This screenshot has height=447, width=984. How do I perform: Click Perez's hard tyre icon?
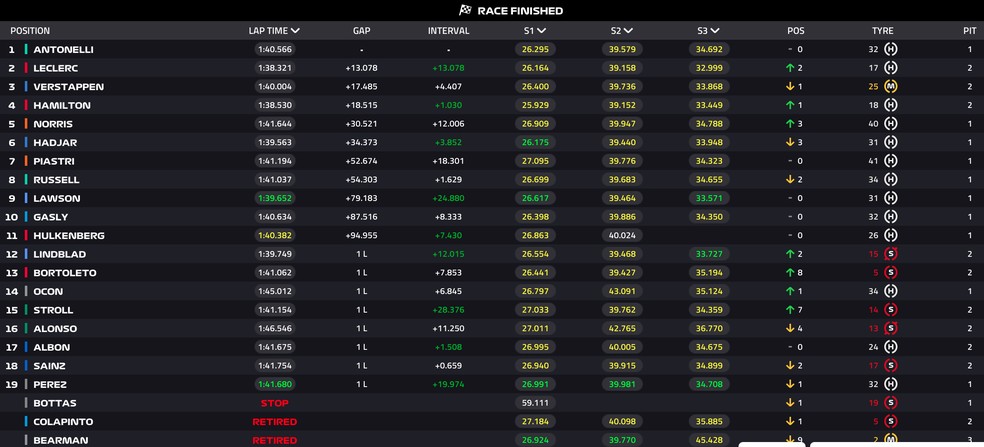890,384
